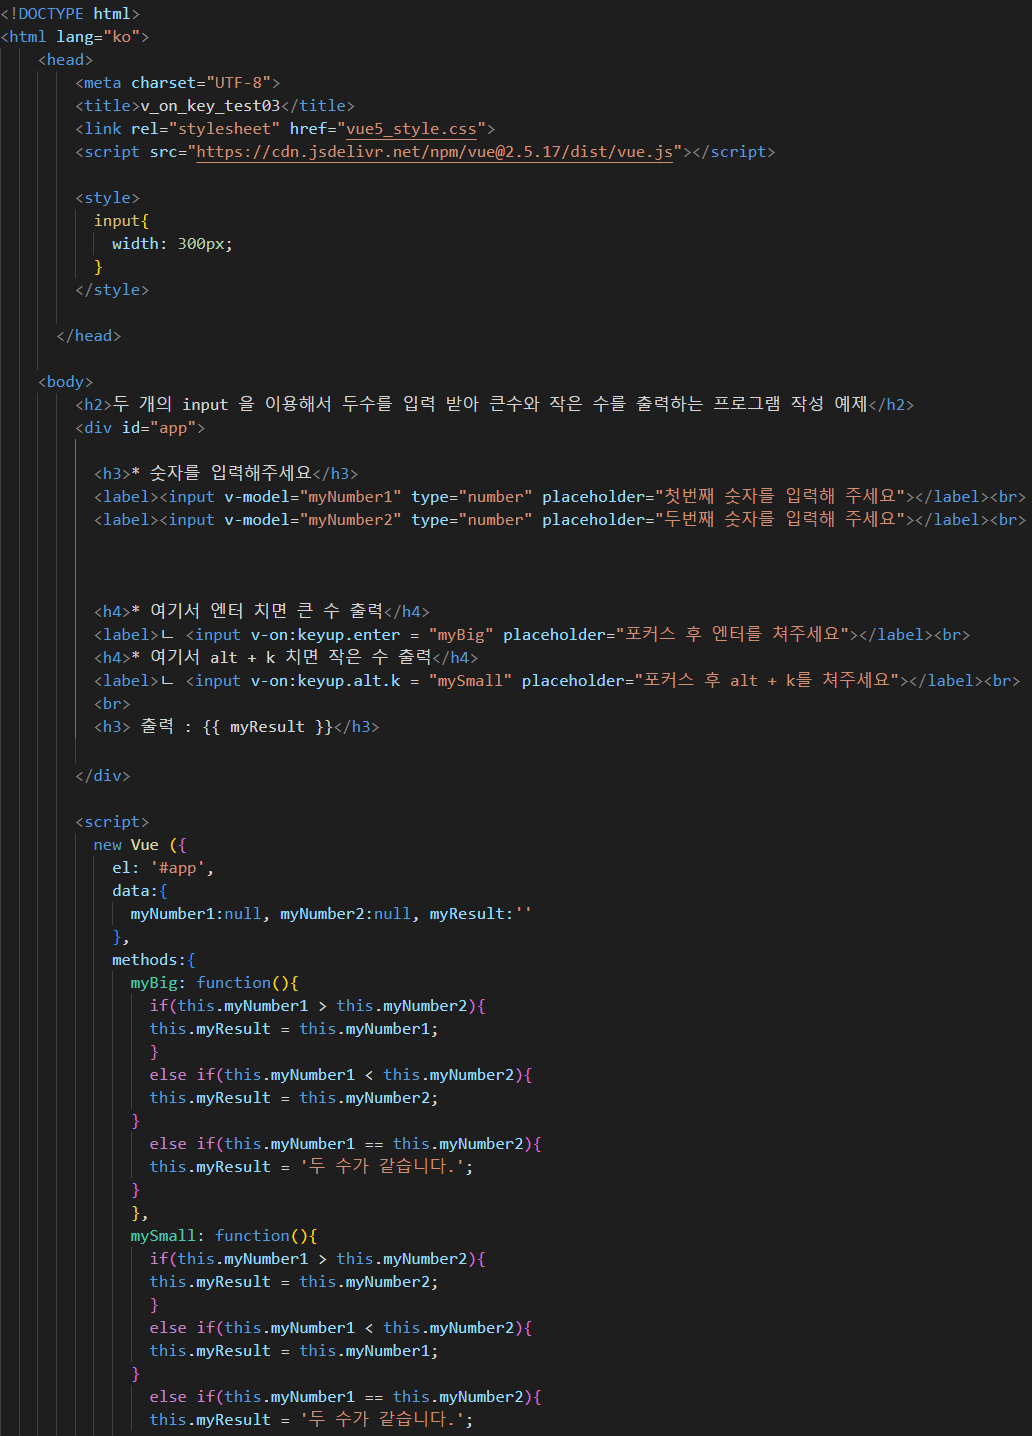
Task: Click h4 text 여기서 엔터 치면 큰 수 출력
Action: tap(266, 611)
